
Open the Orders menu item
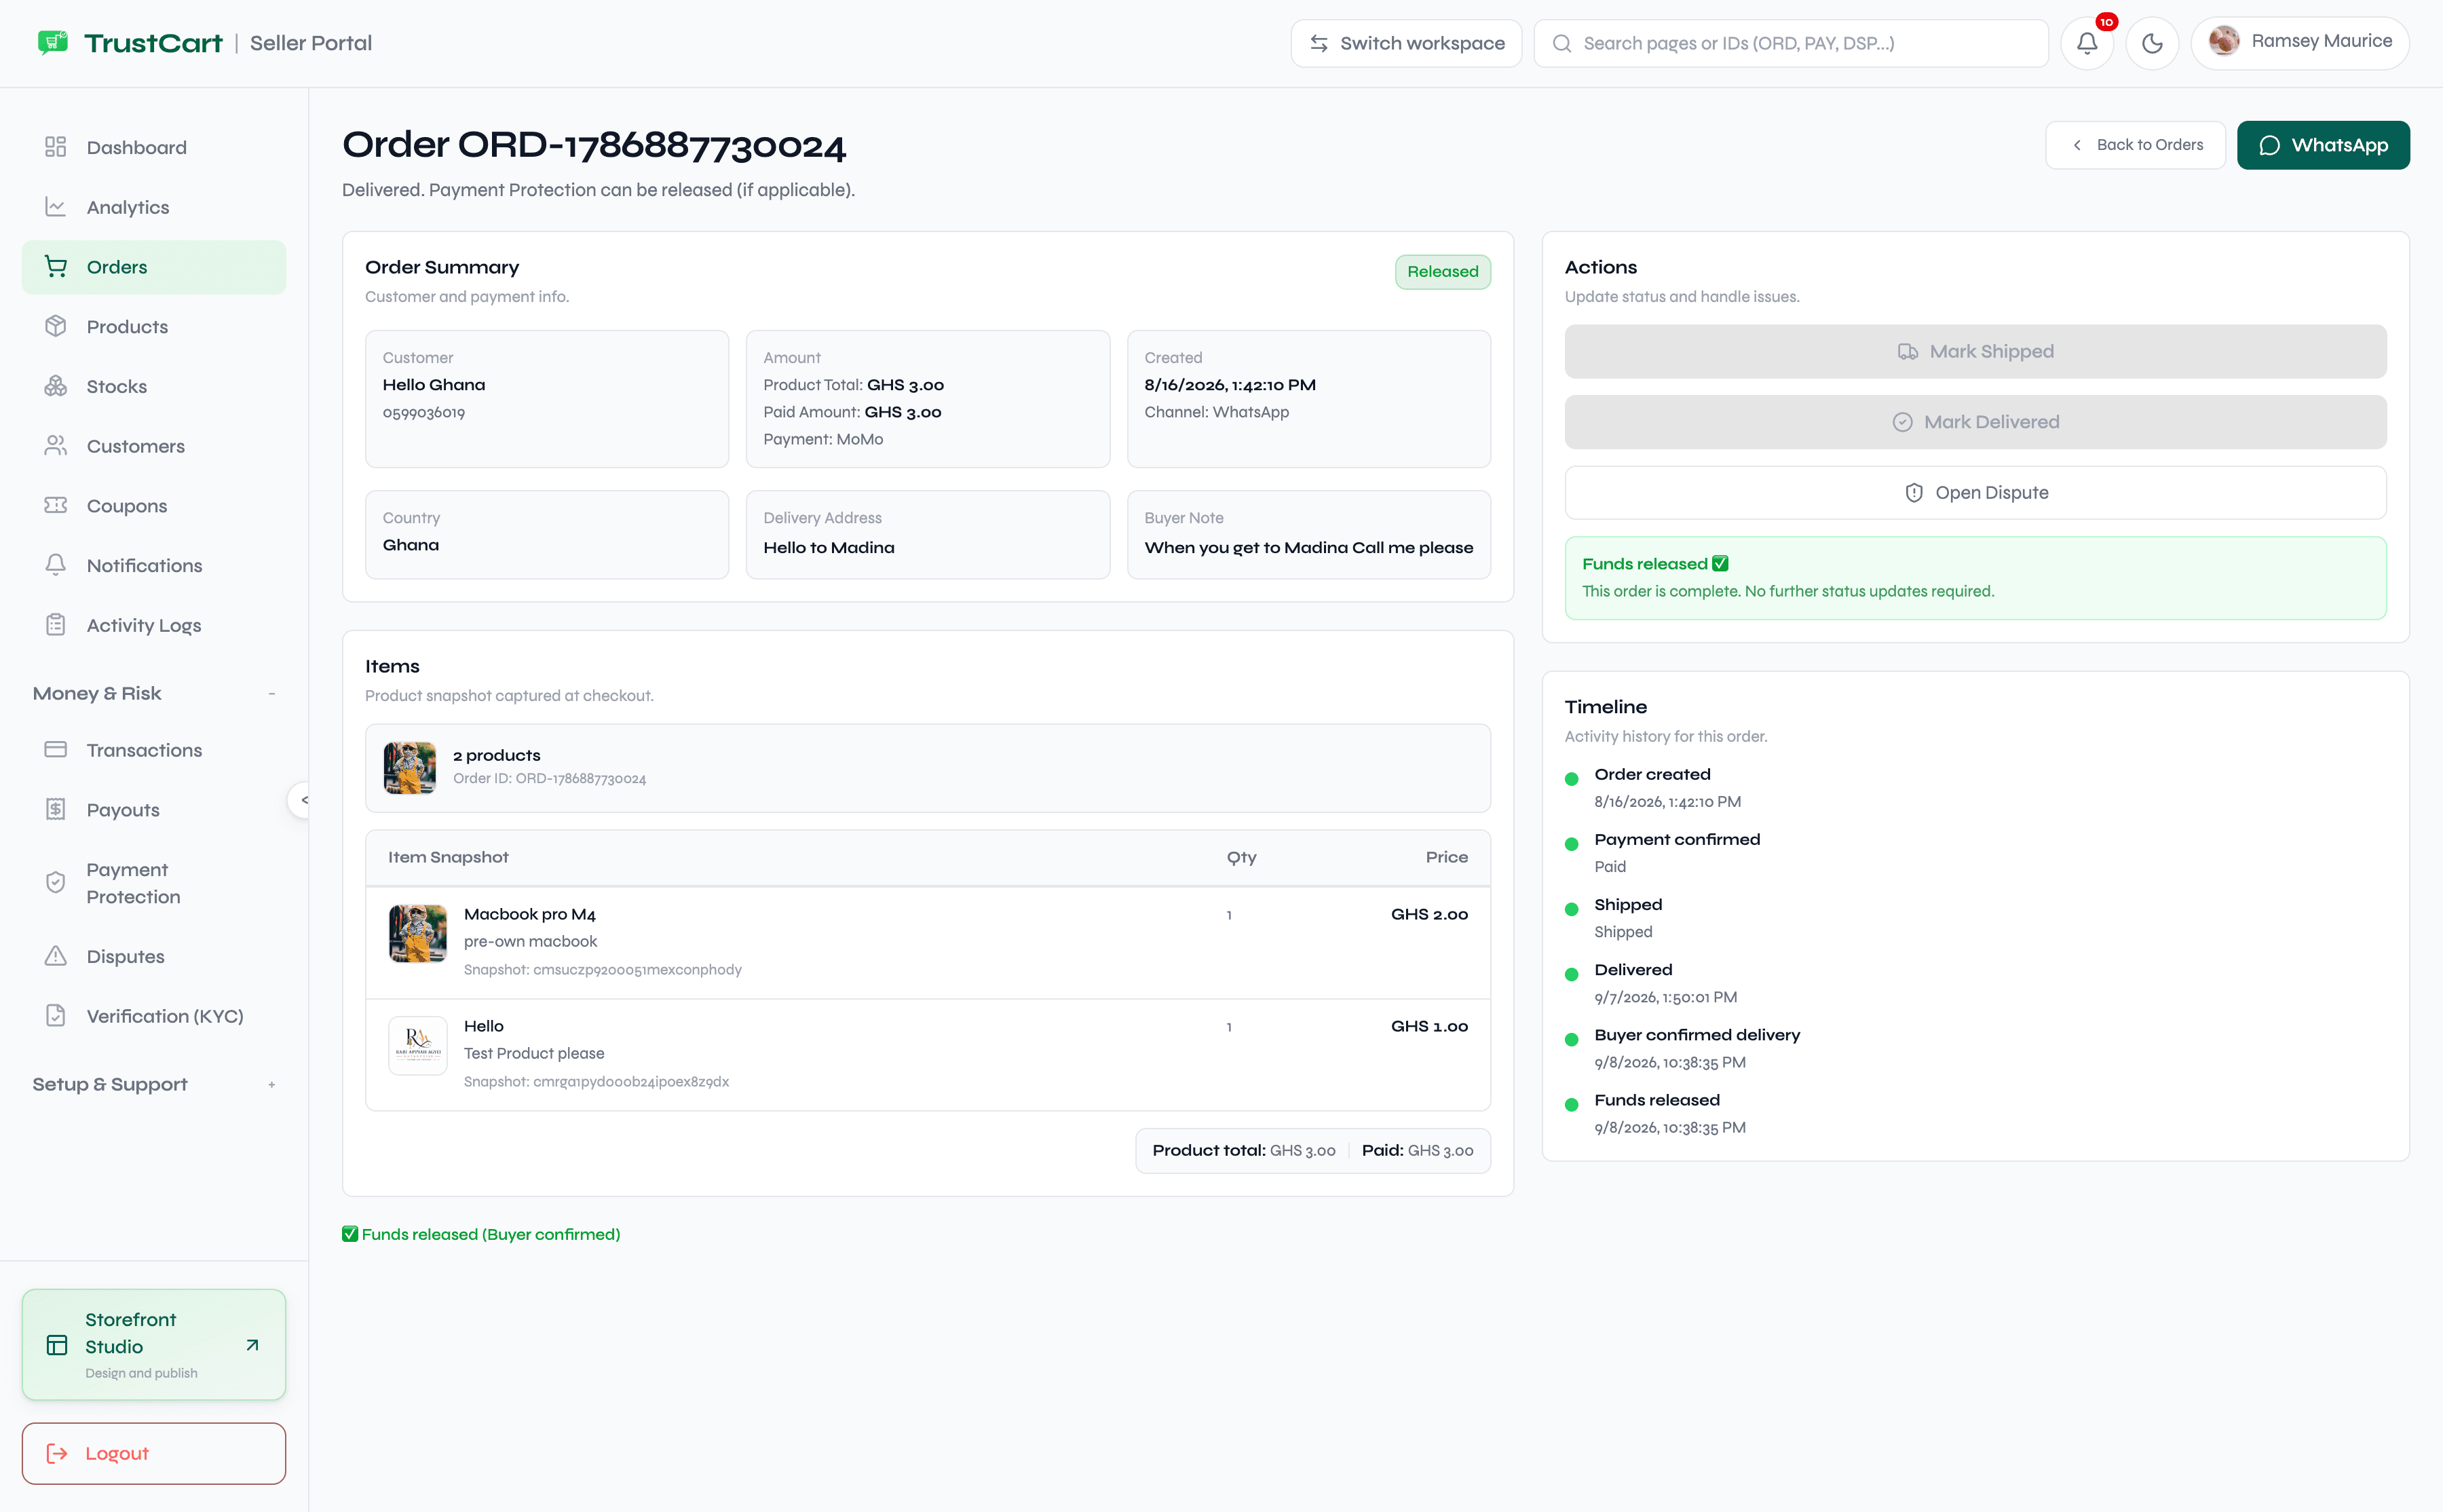coord(154,267)
